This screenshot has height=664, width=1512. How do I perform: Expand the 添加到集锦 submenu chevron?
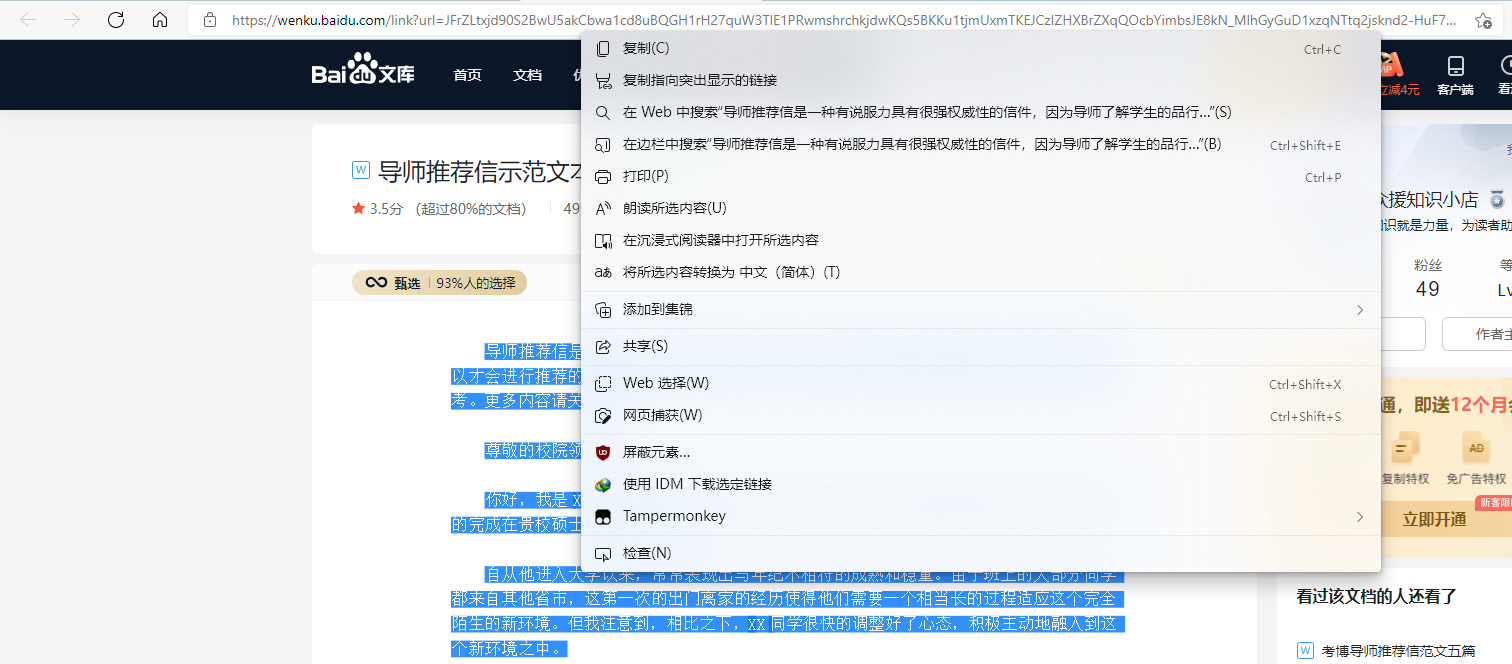click(1359, 310)
